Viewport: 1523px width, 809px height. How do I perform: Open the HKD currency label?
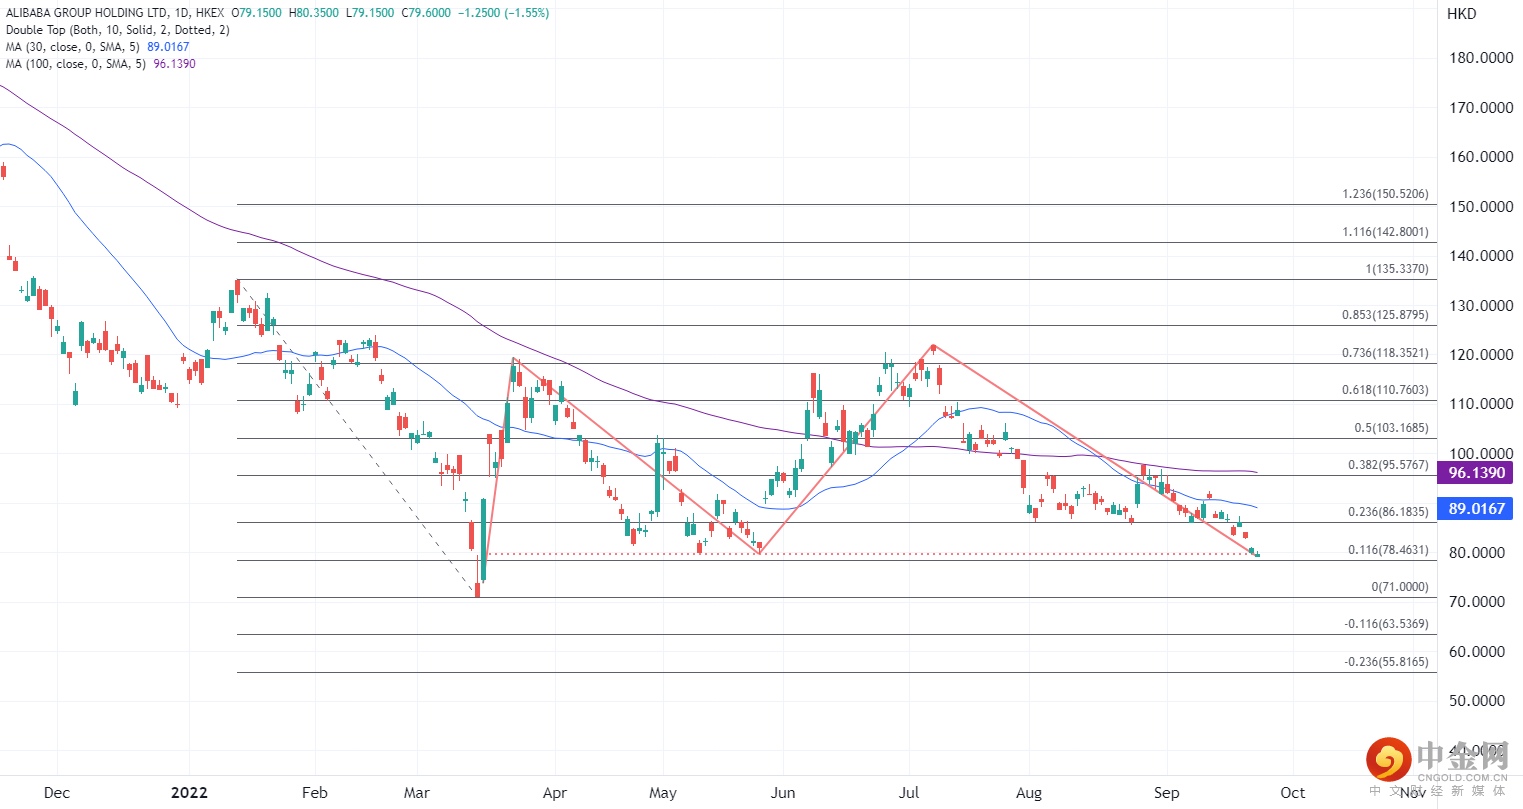coord(1461,14)
